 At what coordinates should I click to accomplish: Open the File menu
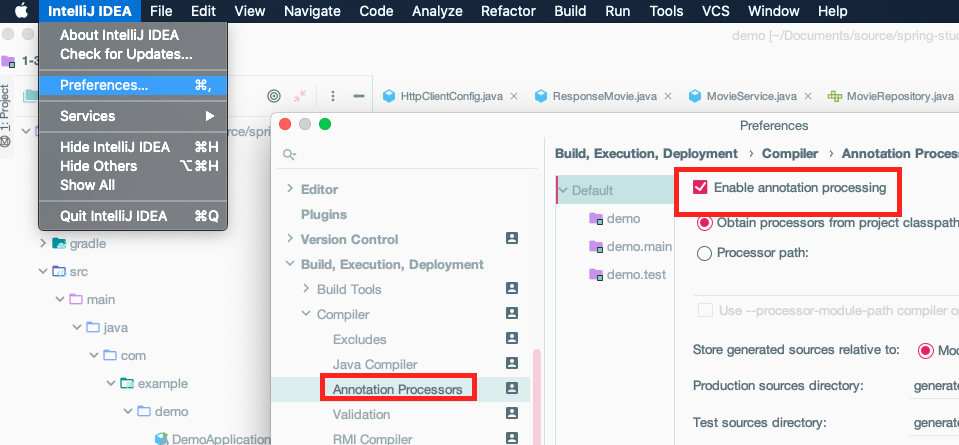[161, 11]
